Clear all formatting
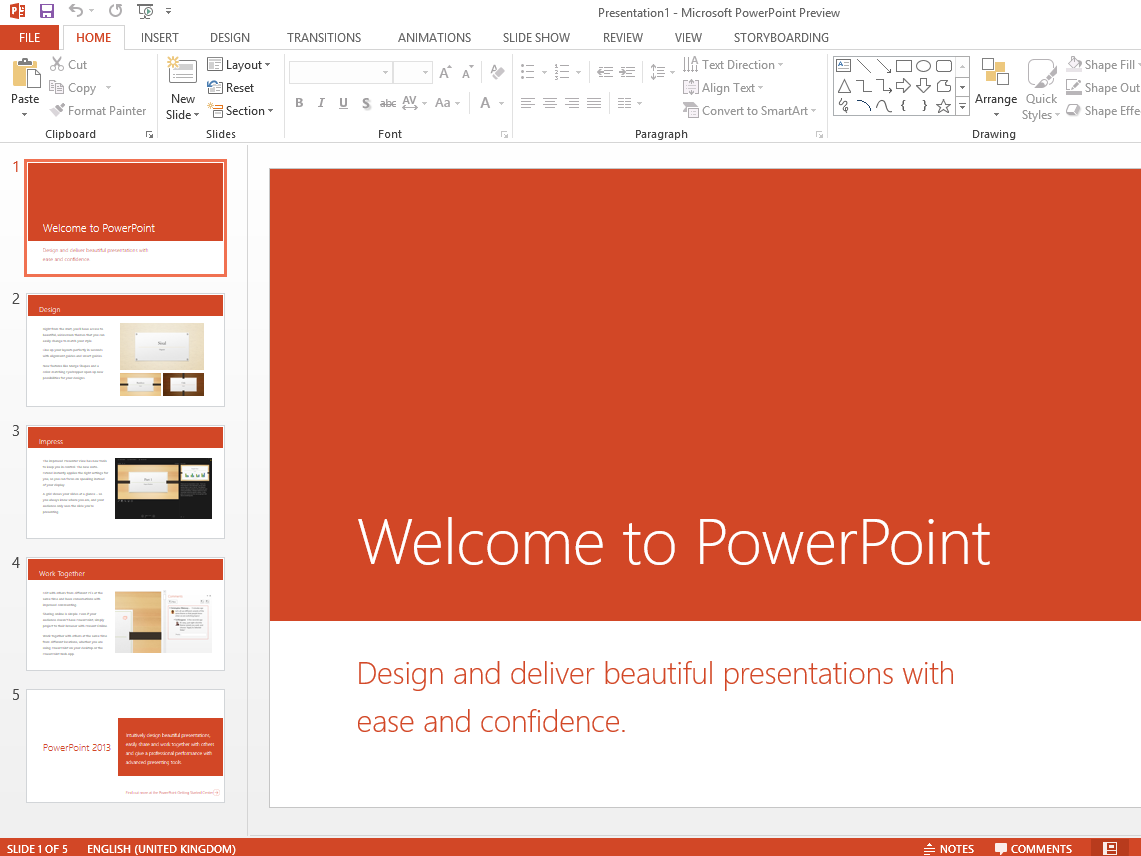Screen dimensions: 1141x856 (x=498, y=72)
